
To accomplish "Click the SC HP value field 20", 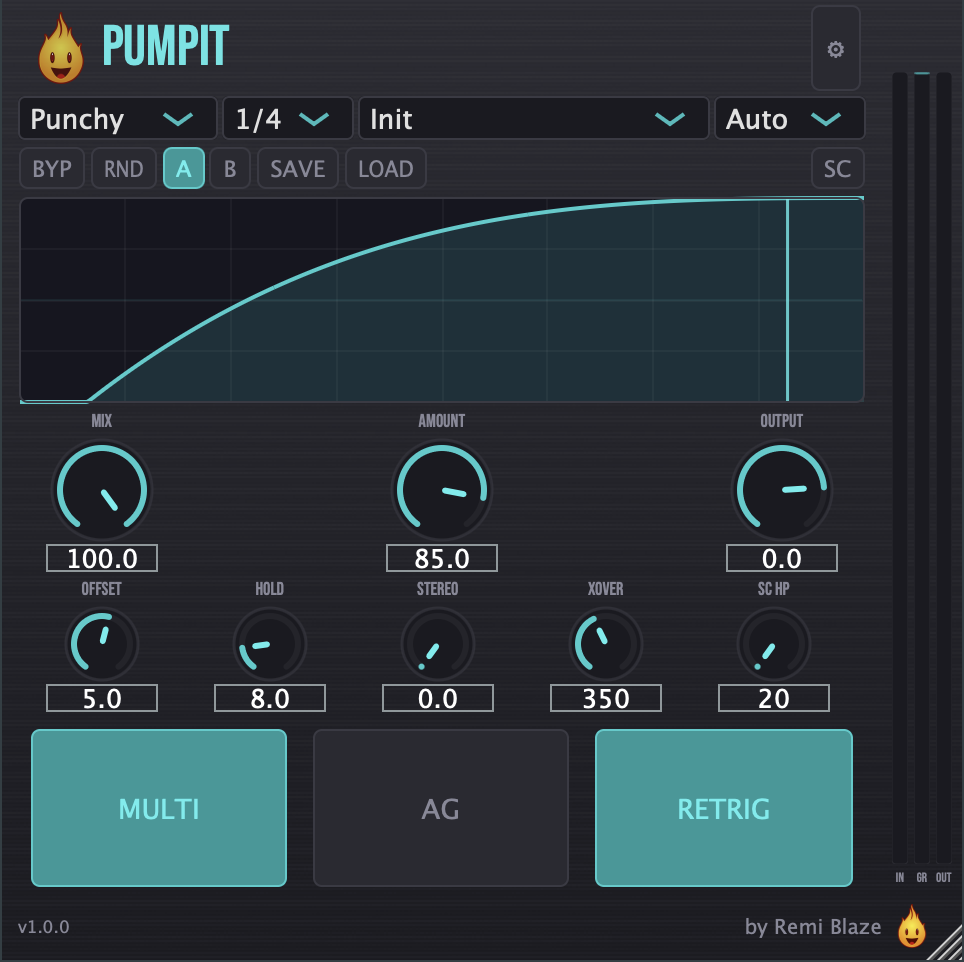I will coord(773,698).
